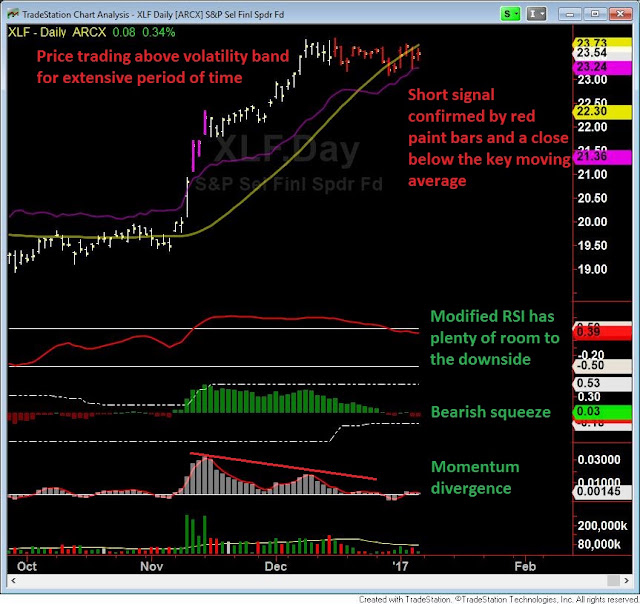Open the gray I interval-link dropdown
This screenshot has width=640, height=604.
pyautogui.click(x=536, y=14)
